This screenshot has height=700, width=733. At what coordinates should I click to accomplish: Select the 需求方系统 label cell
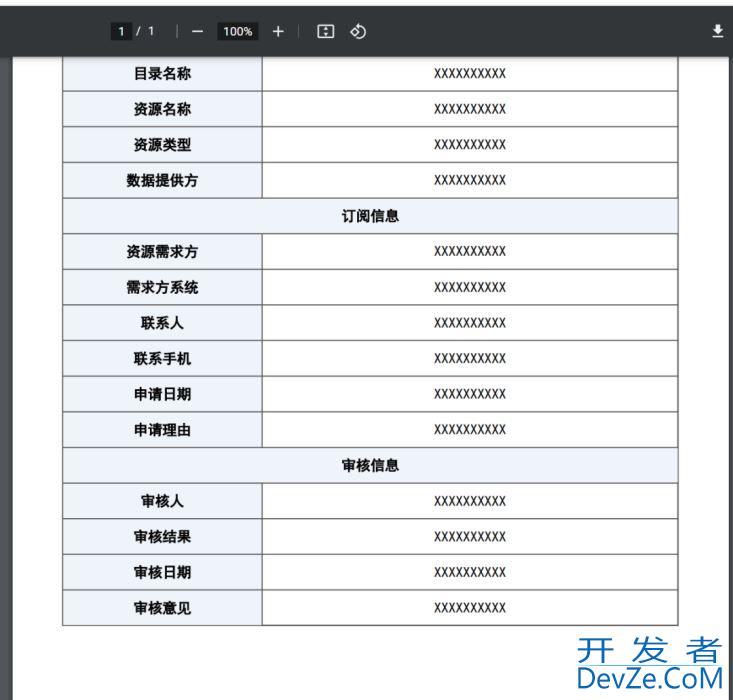(162, 287)
